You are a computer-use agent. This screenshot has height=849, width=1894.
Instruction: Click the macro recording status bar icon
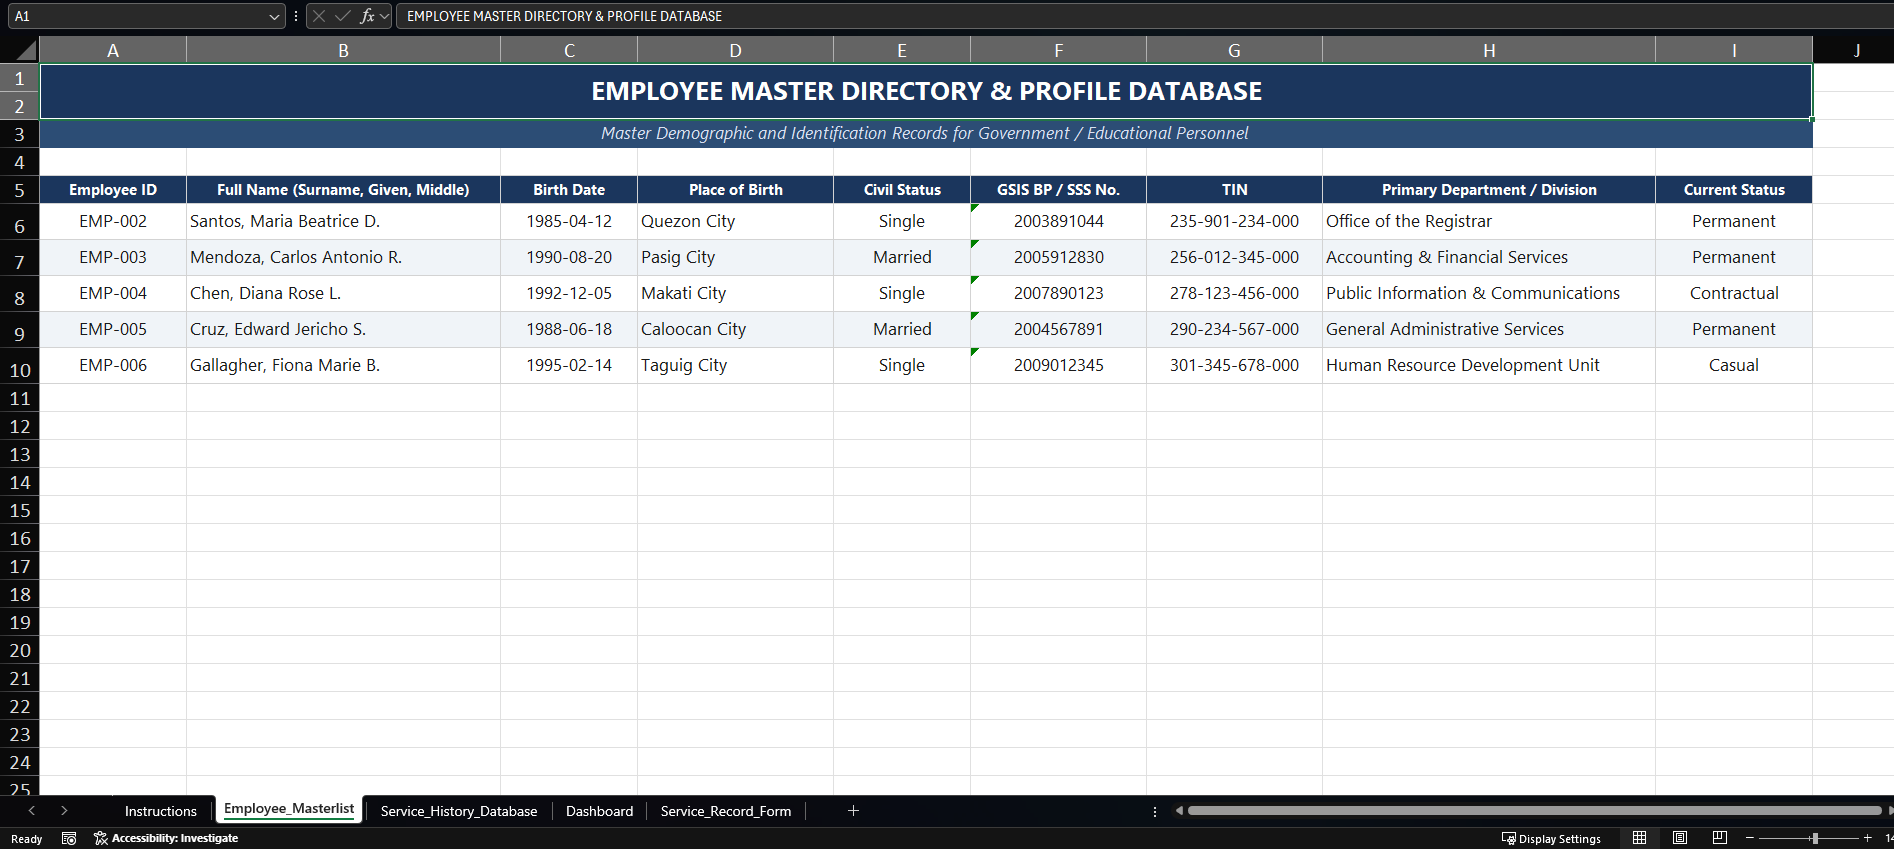(x=69, y=838)
